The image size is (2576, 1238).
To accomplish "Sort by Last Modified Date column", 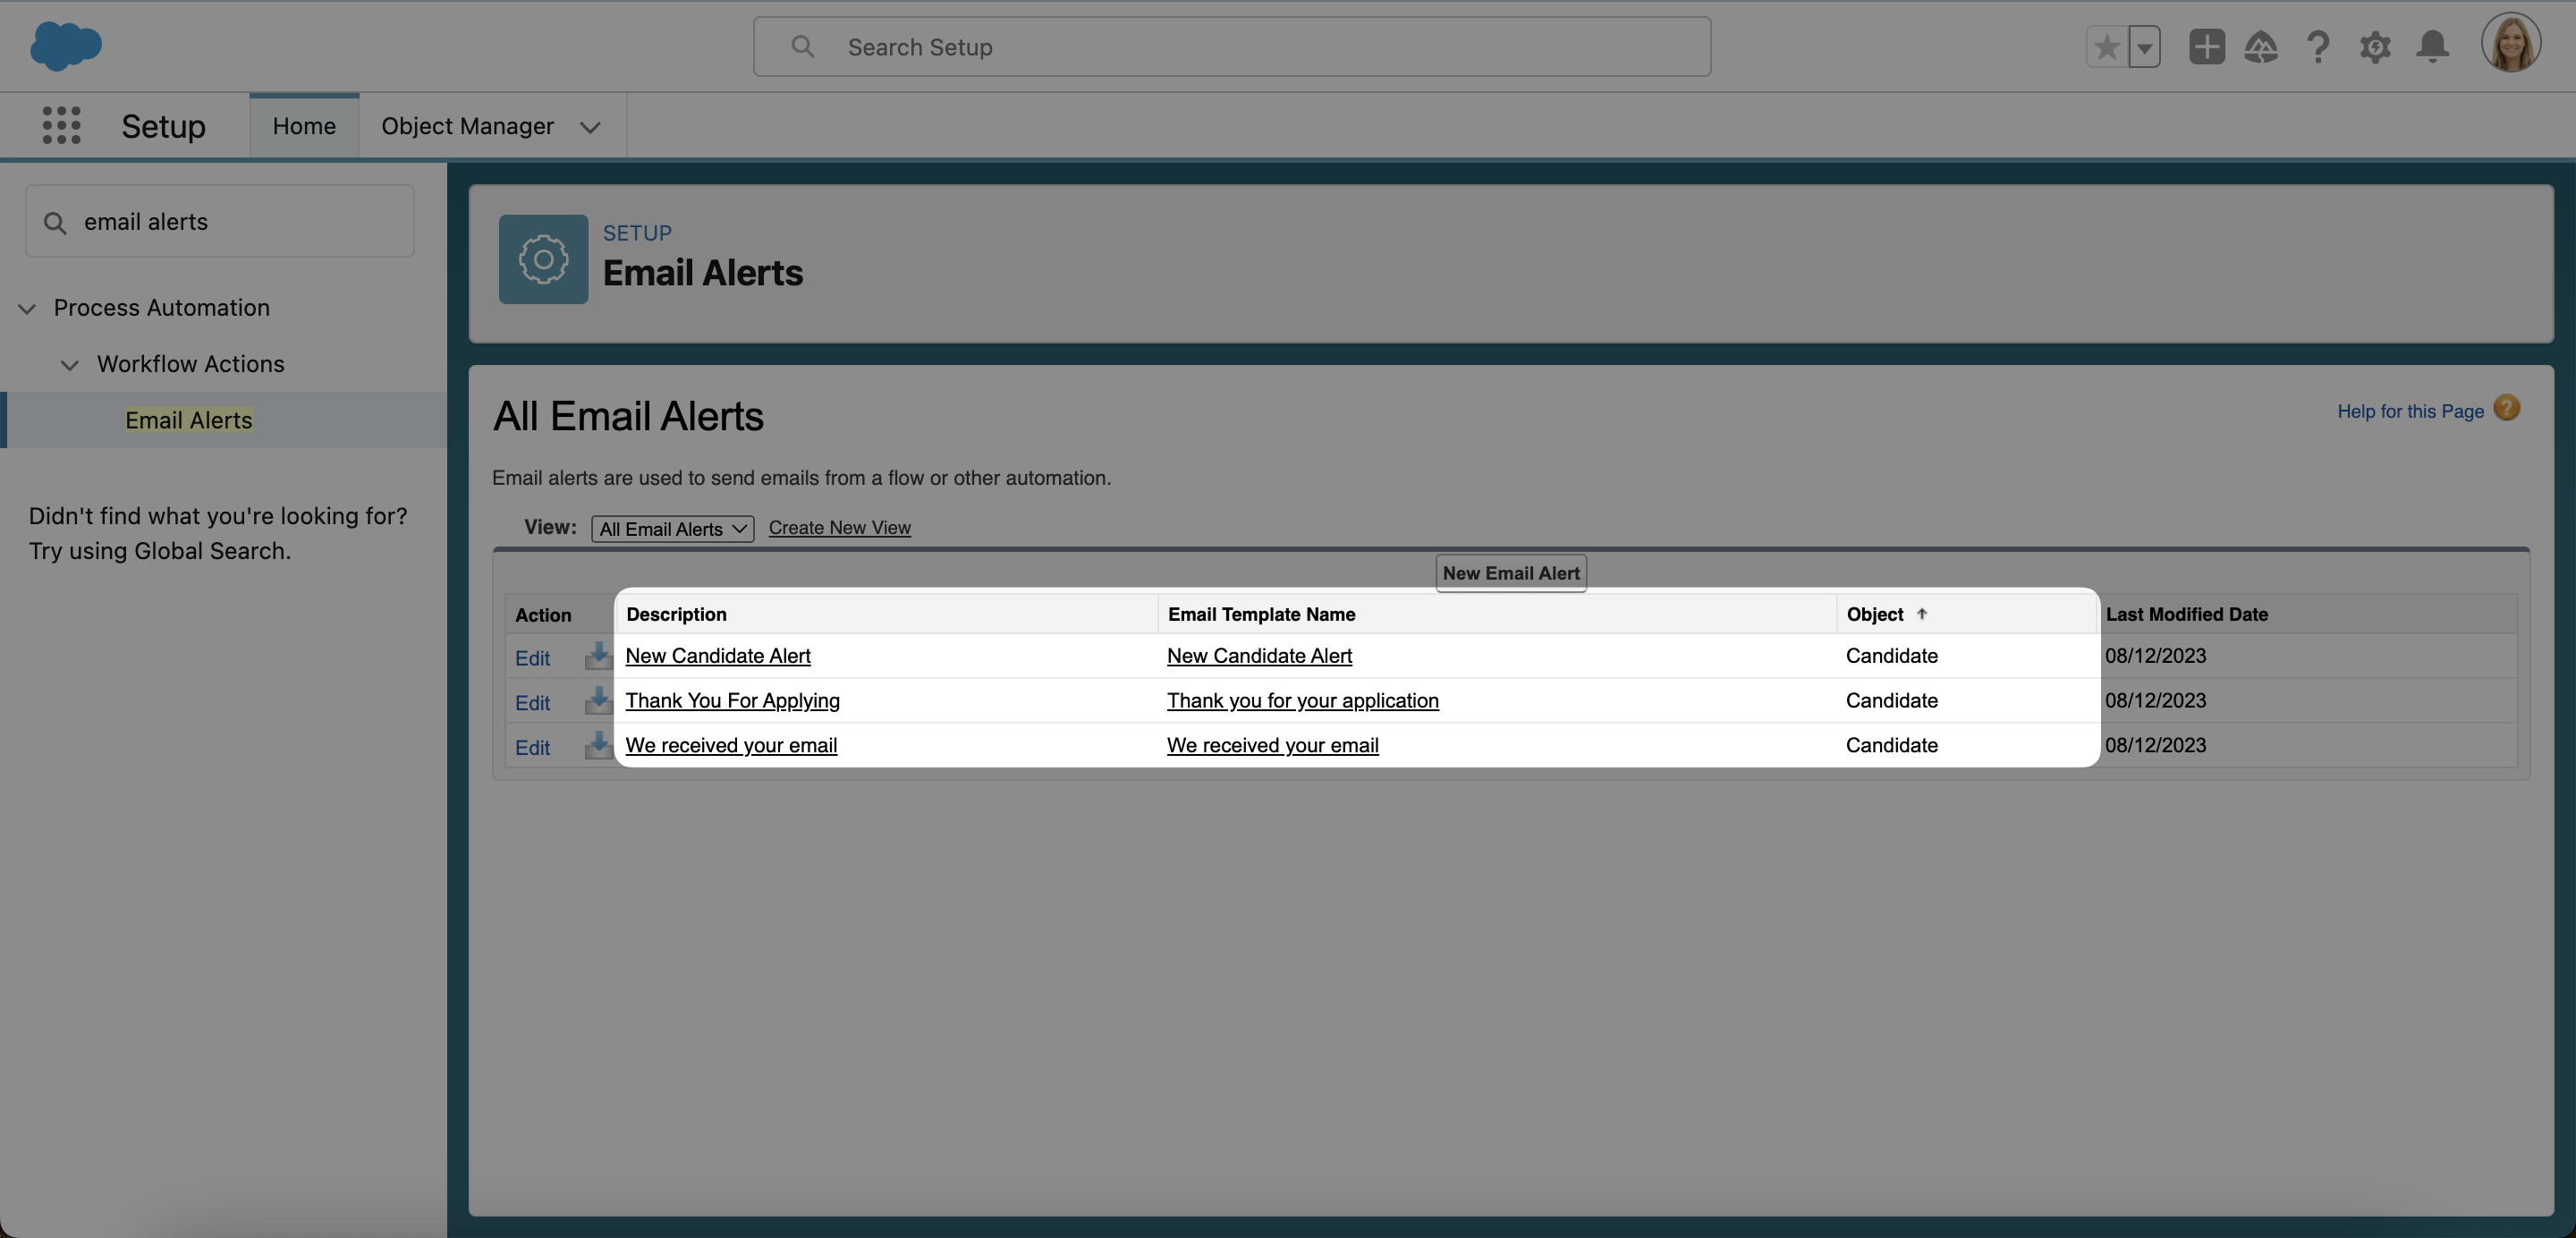I will pyautogui.click(x=2186, y=614).
